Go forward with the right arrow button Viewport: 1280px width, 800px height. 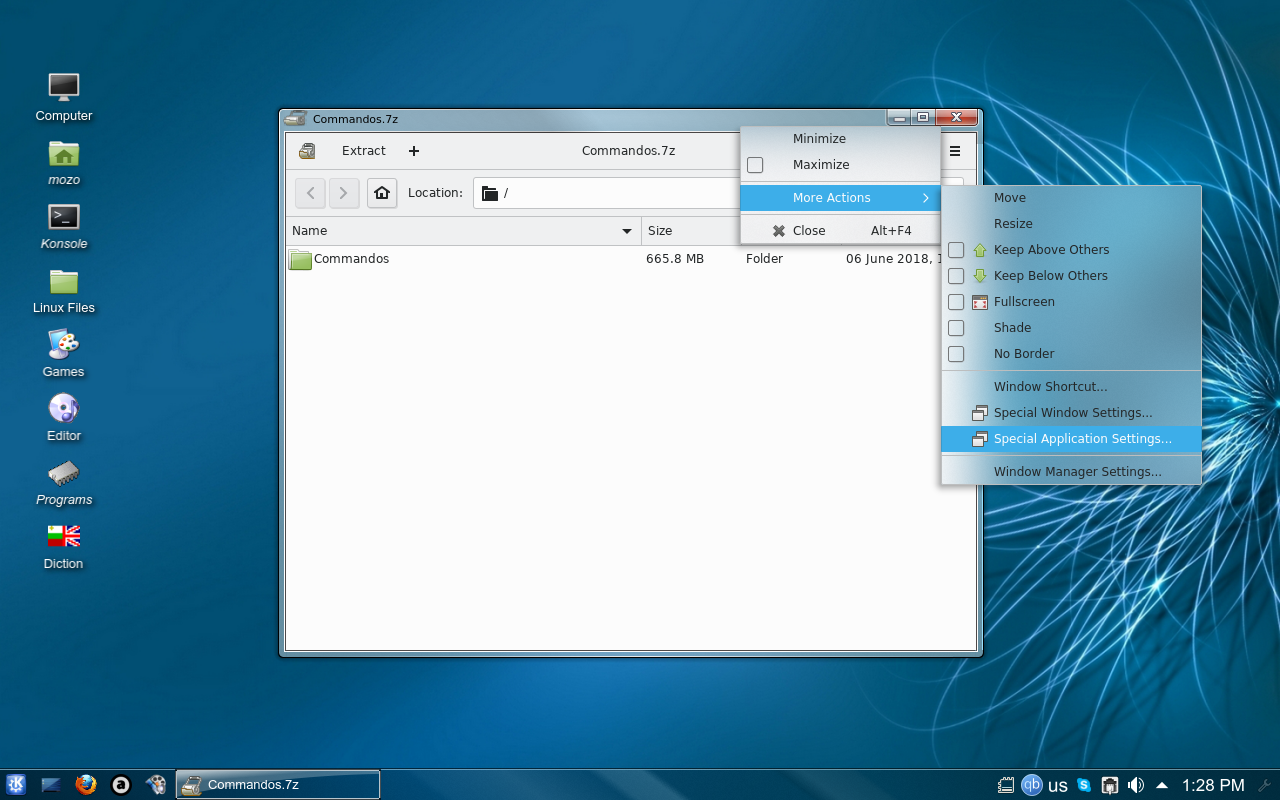point(344,193)
